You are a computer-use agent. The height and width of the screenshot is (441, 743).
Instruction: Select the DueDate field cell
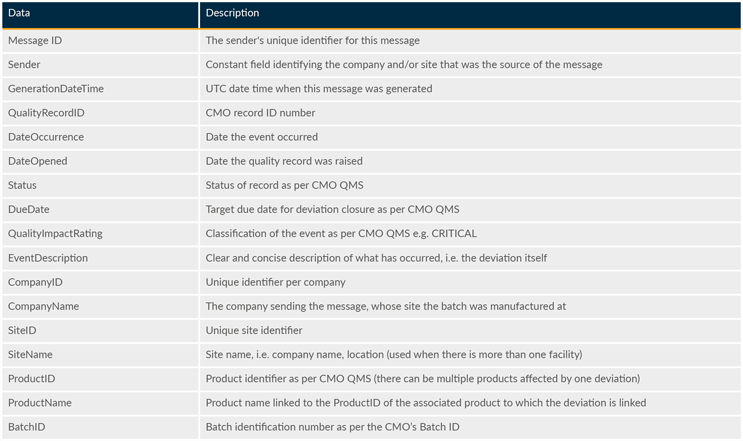pyautogui.click(x=28, y=210)
